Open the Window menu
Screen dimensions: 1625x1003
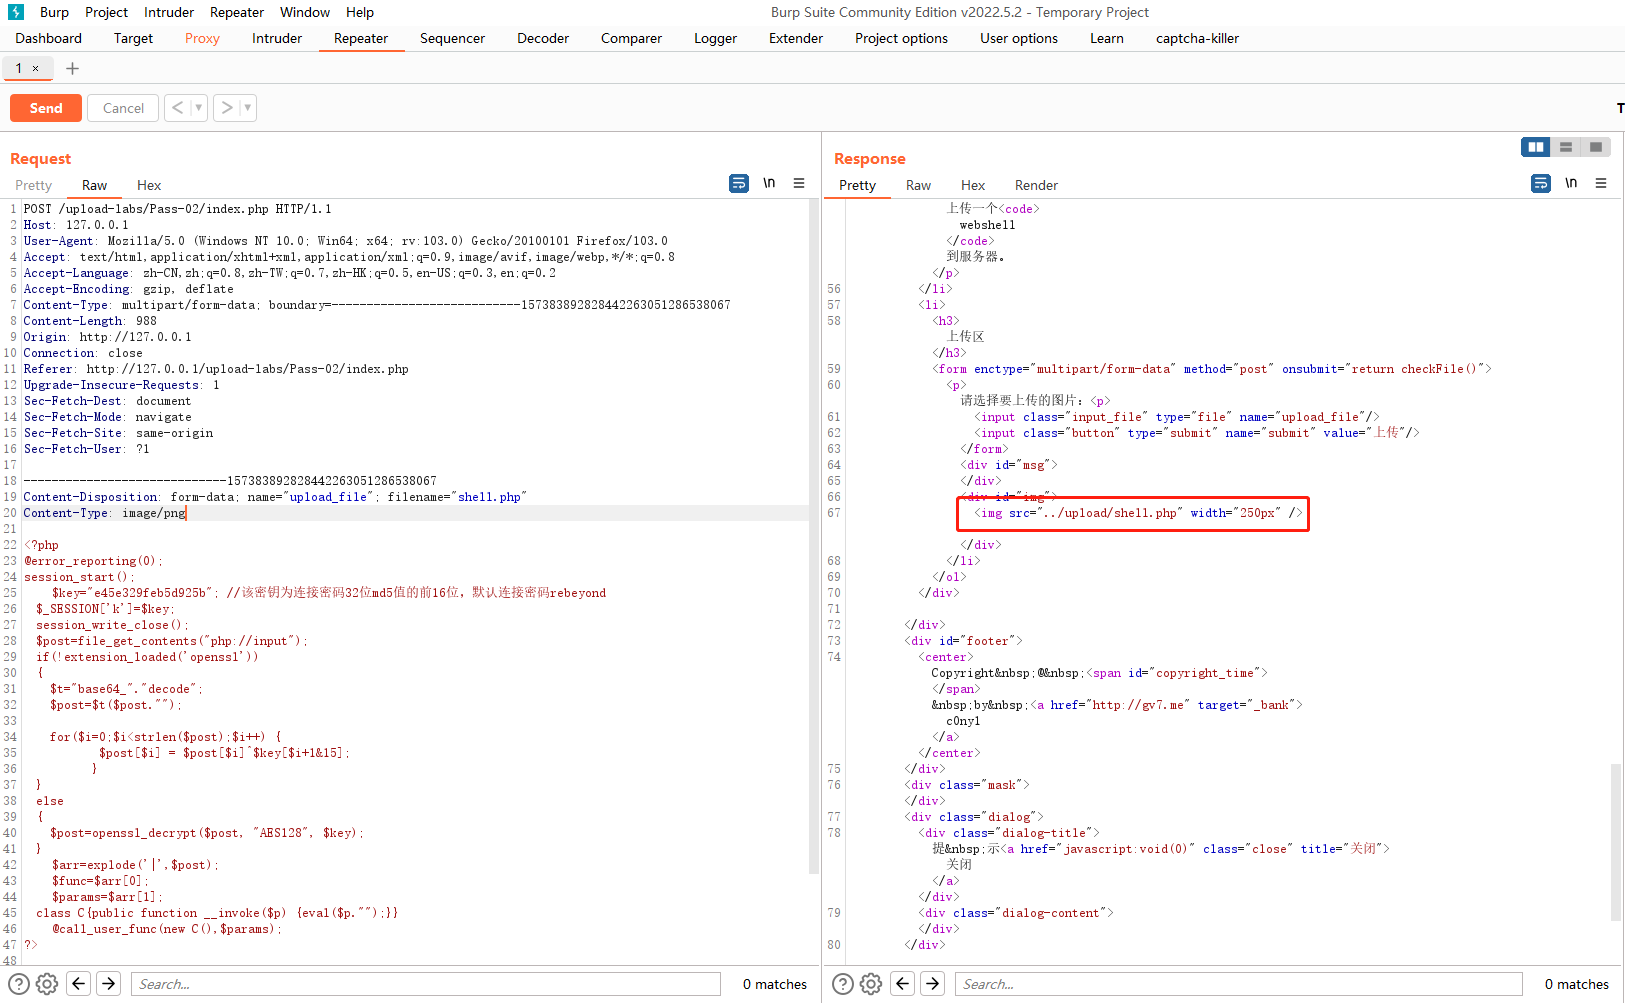tap(305, 12)
